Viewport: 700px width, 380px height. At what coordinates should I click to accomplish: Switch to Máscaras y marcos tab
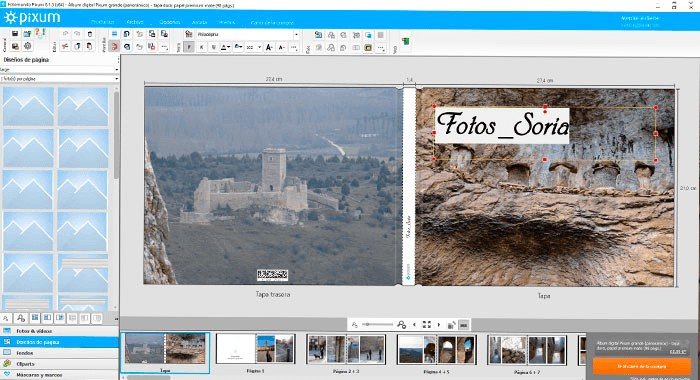[x=59, y=375]
